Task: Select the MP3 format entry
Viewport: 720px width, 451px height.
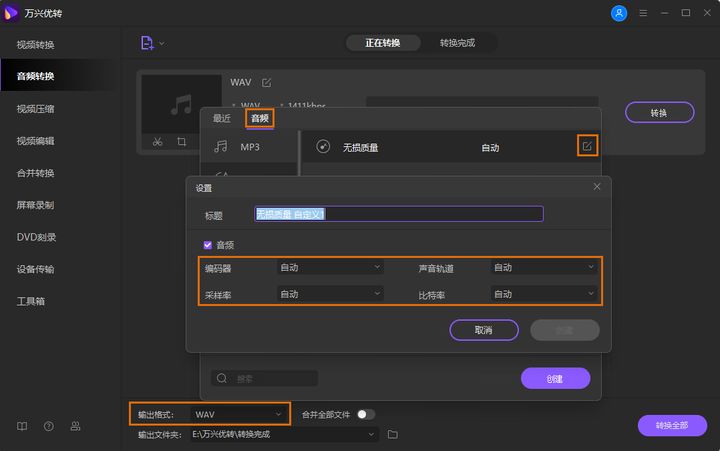Action: (249, 147)
